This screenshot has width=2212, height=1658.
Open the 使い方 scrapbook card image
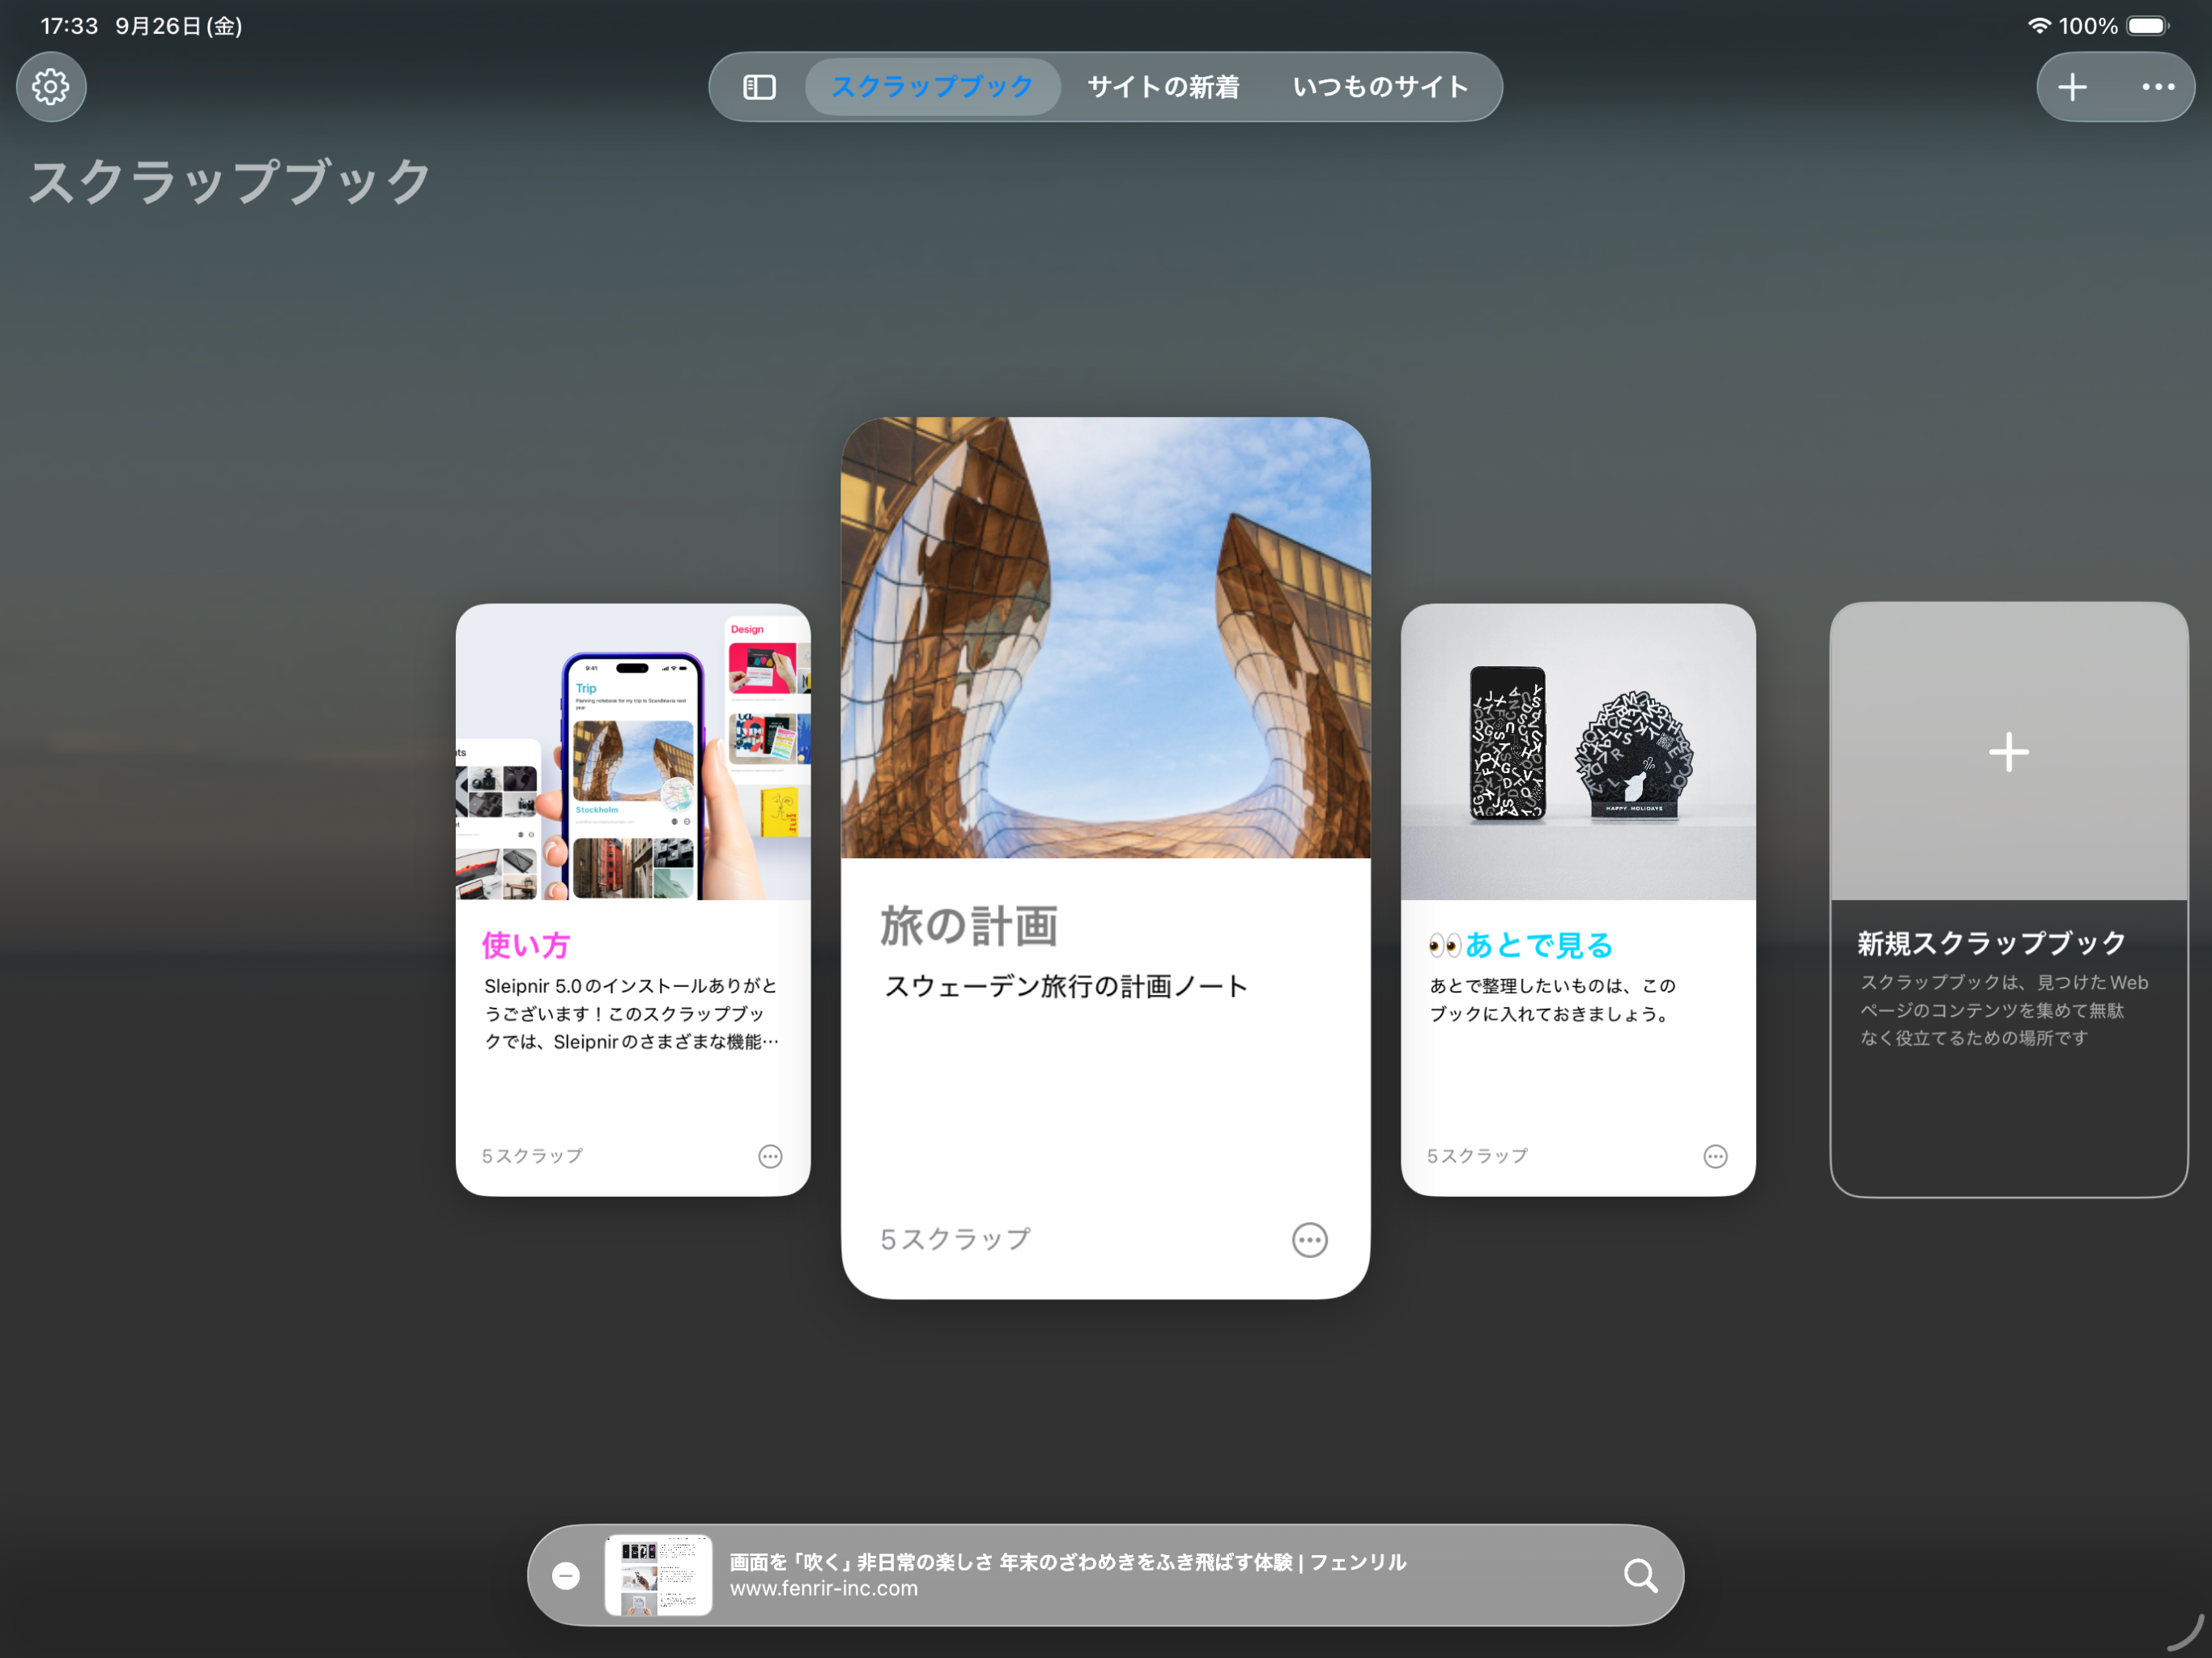click(x=632, y=752)
